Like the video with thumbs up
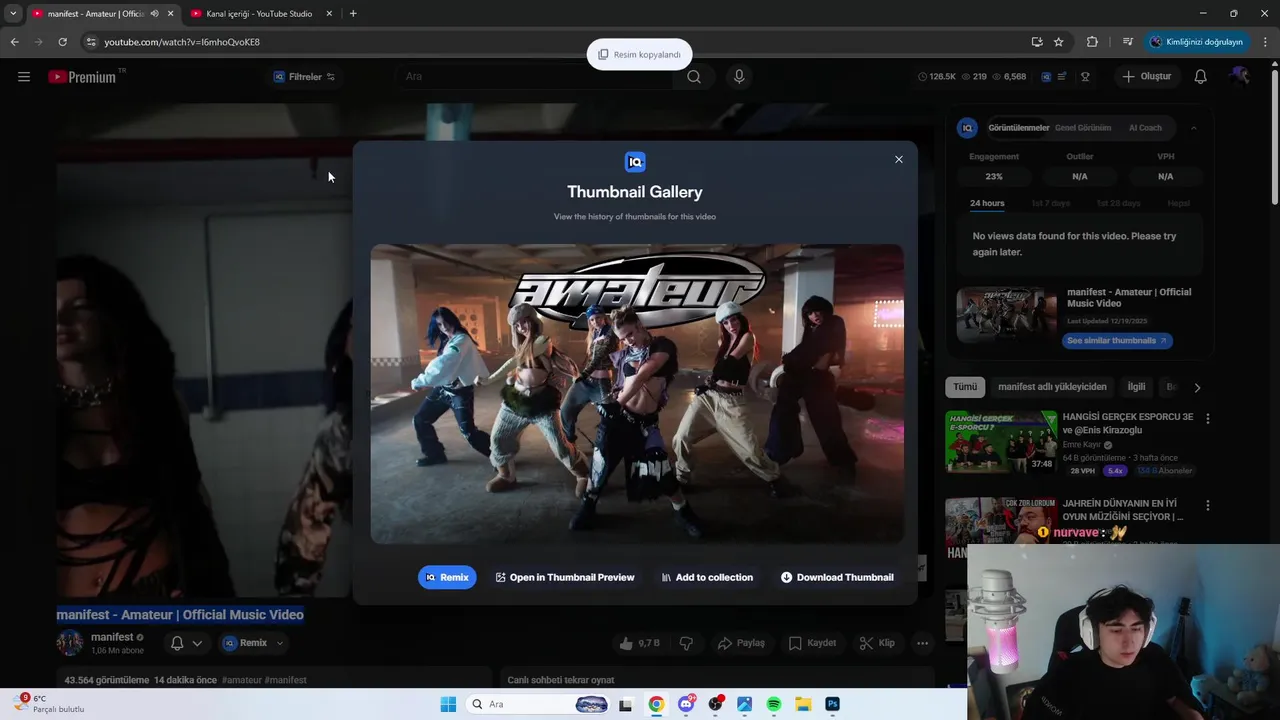Image resolution: width=1280 pixels, height=720 pixels. 640,643
